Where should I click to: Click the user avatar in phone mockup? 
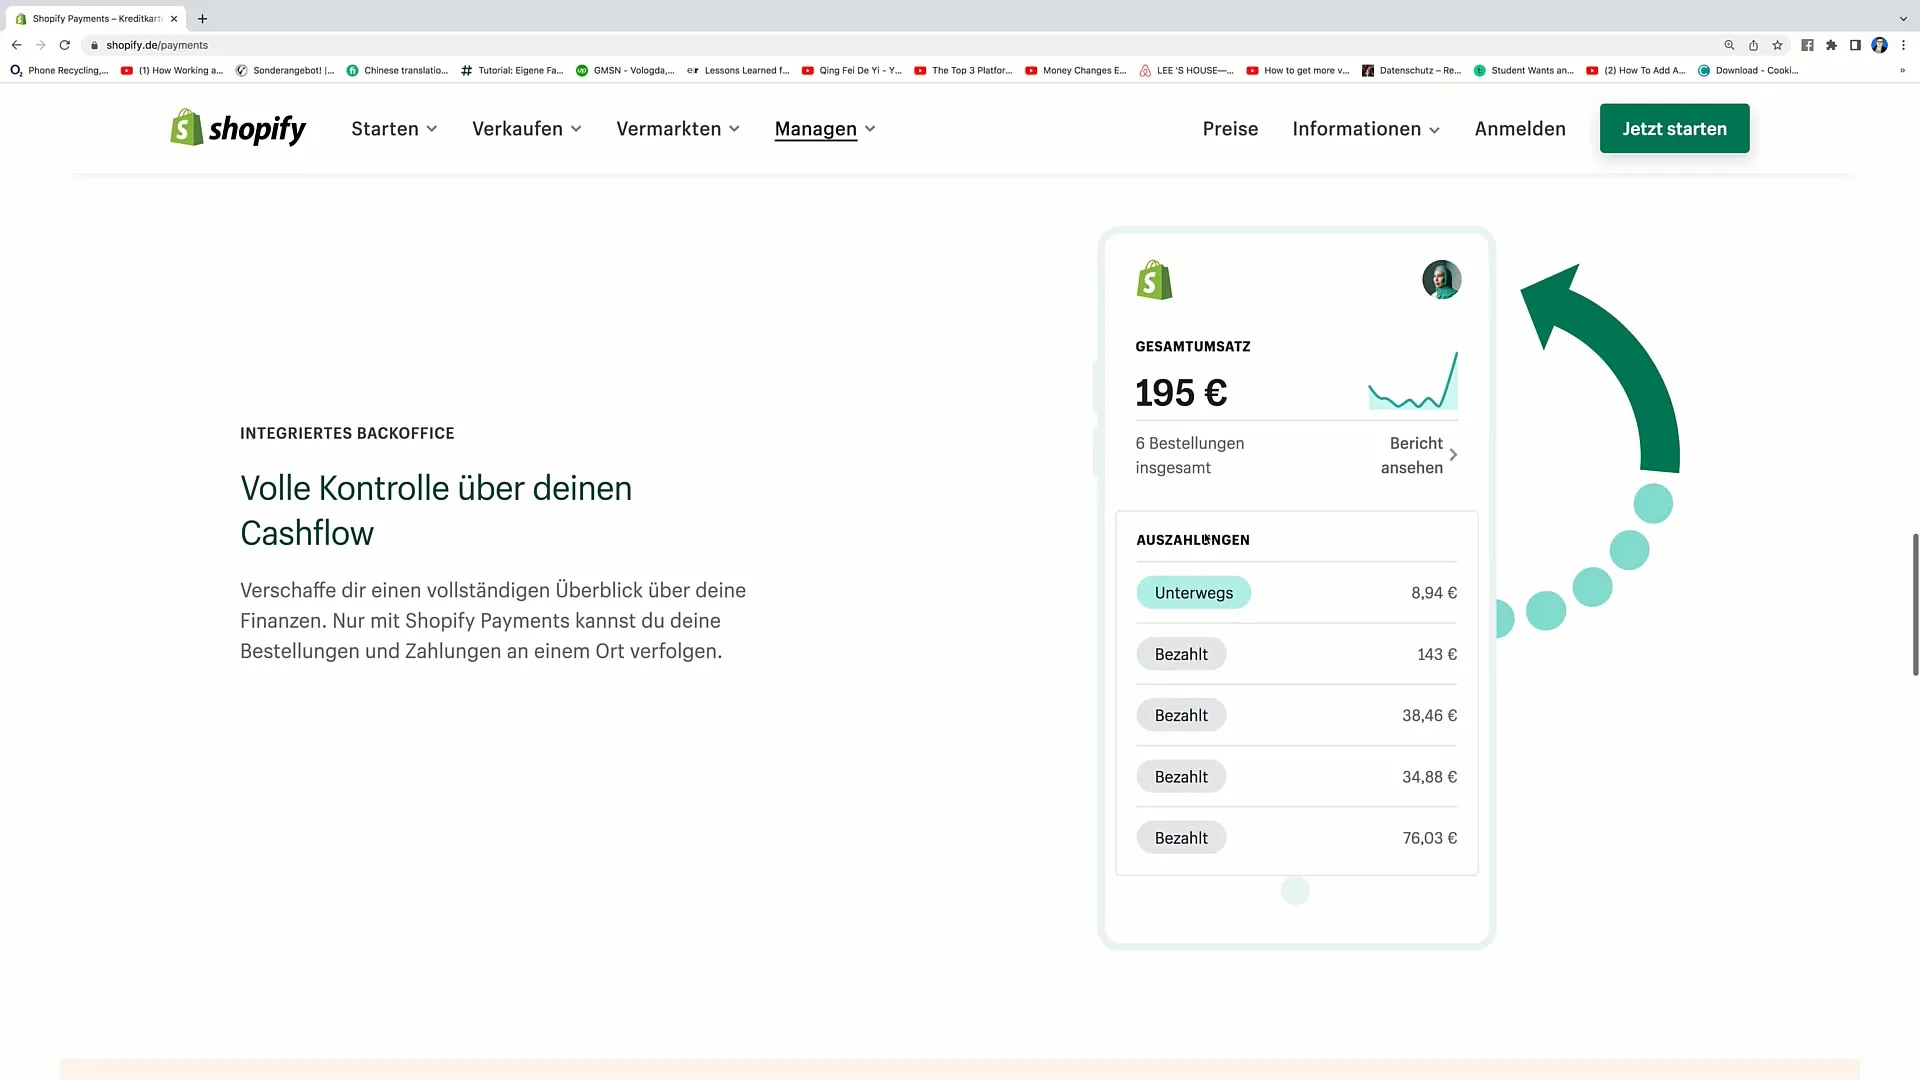click(1441, 280)
